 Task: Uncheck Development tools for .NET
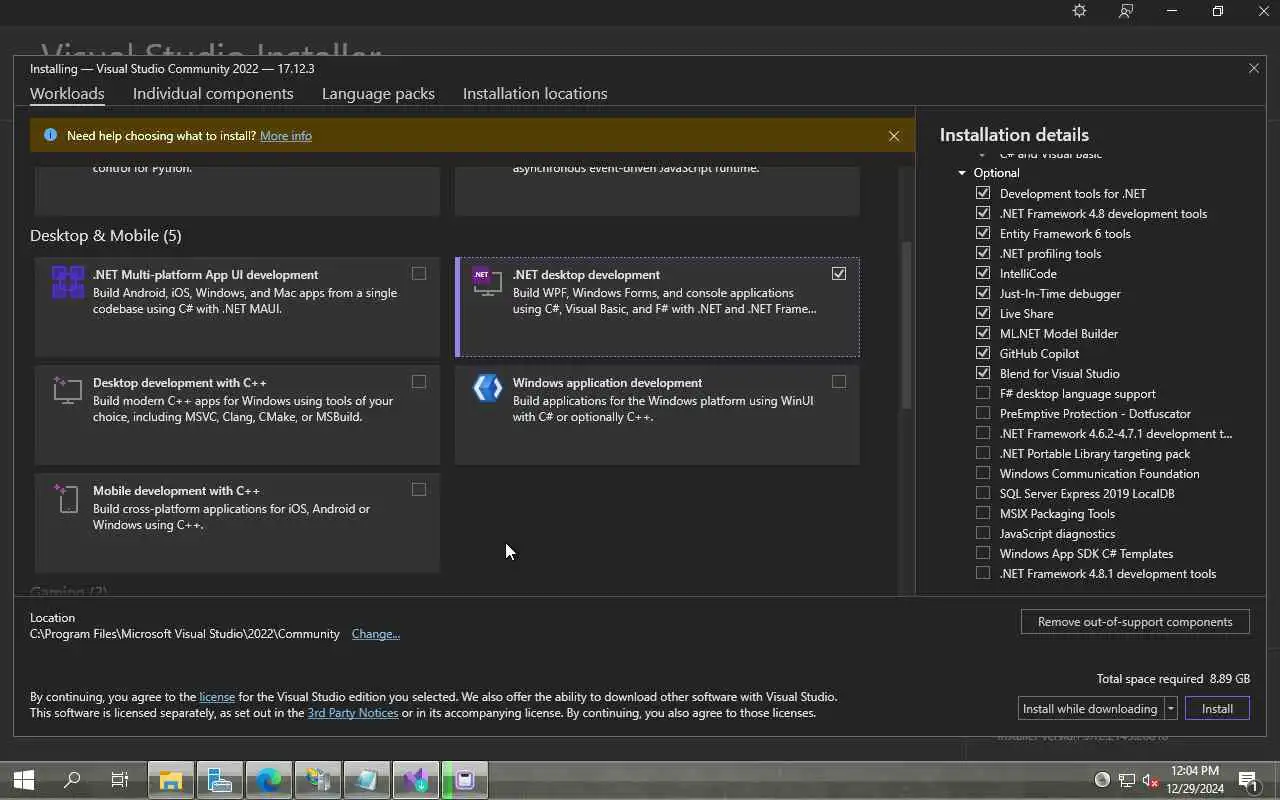tap(983, 193)
